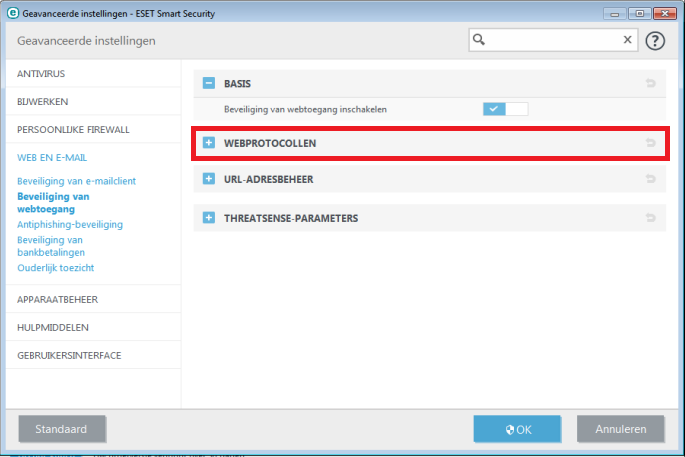Click the BASIS header text
The height and width of the screenshot is (457, 685).
pyautogui.click(x=237, y=83)
